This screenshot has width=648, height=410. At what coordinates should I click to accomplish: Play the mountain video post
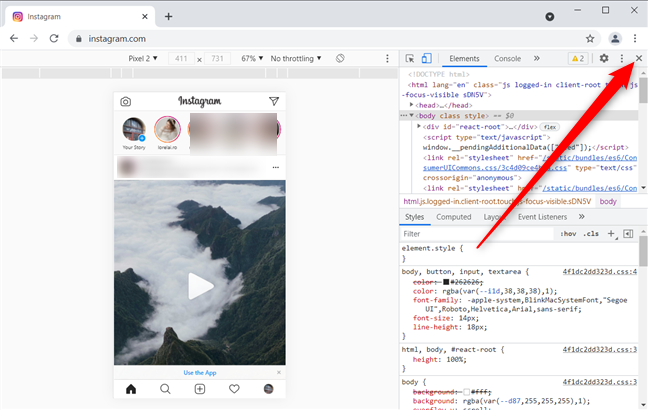tap(200, 286)
